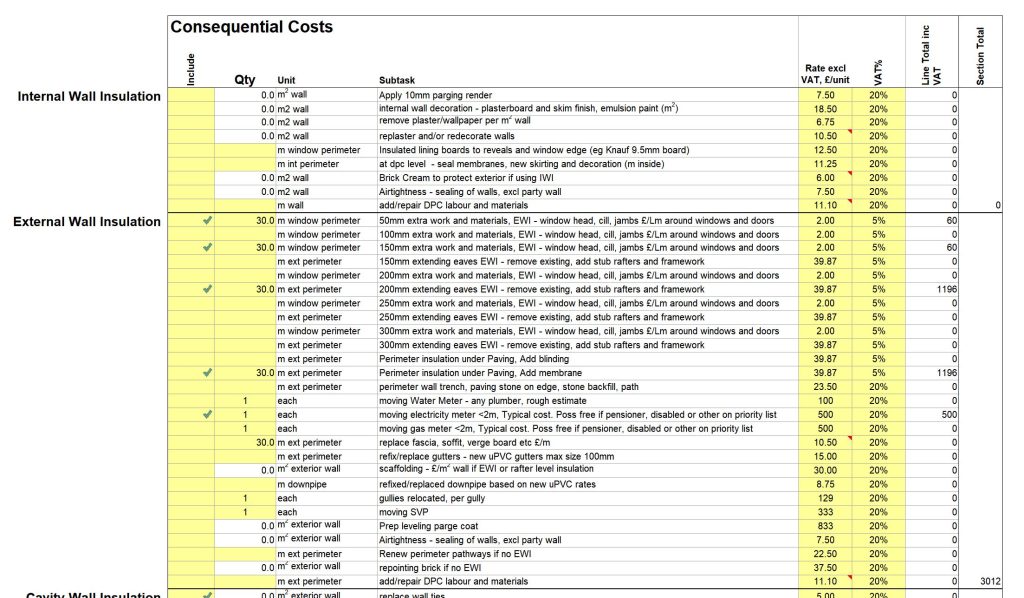This screenshot has width=1024, height=598.
Task: Click rate cell for Prep leveling parge coat
Action: [x=826, y=525]
